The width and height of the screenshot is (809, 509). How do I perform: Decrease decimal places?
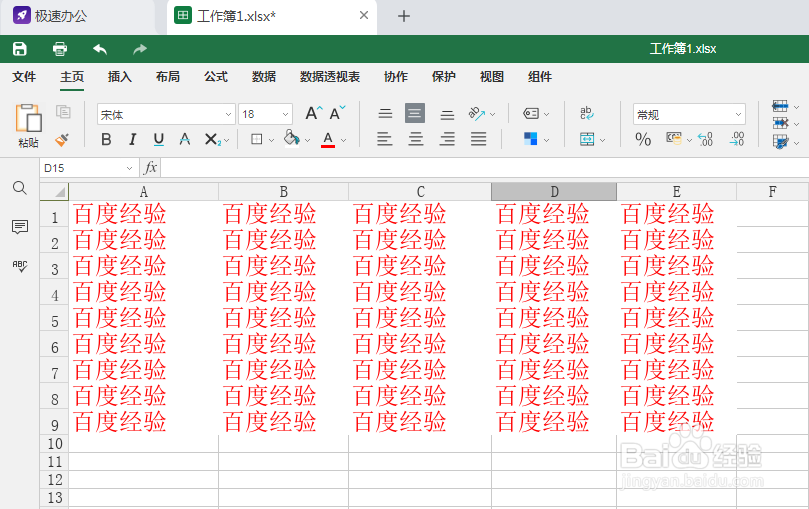705,139
